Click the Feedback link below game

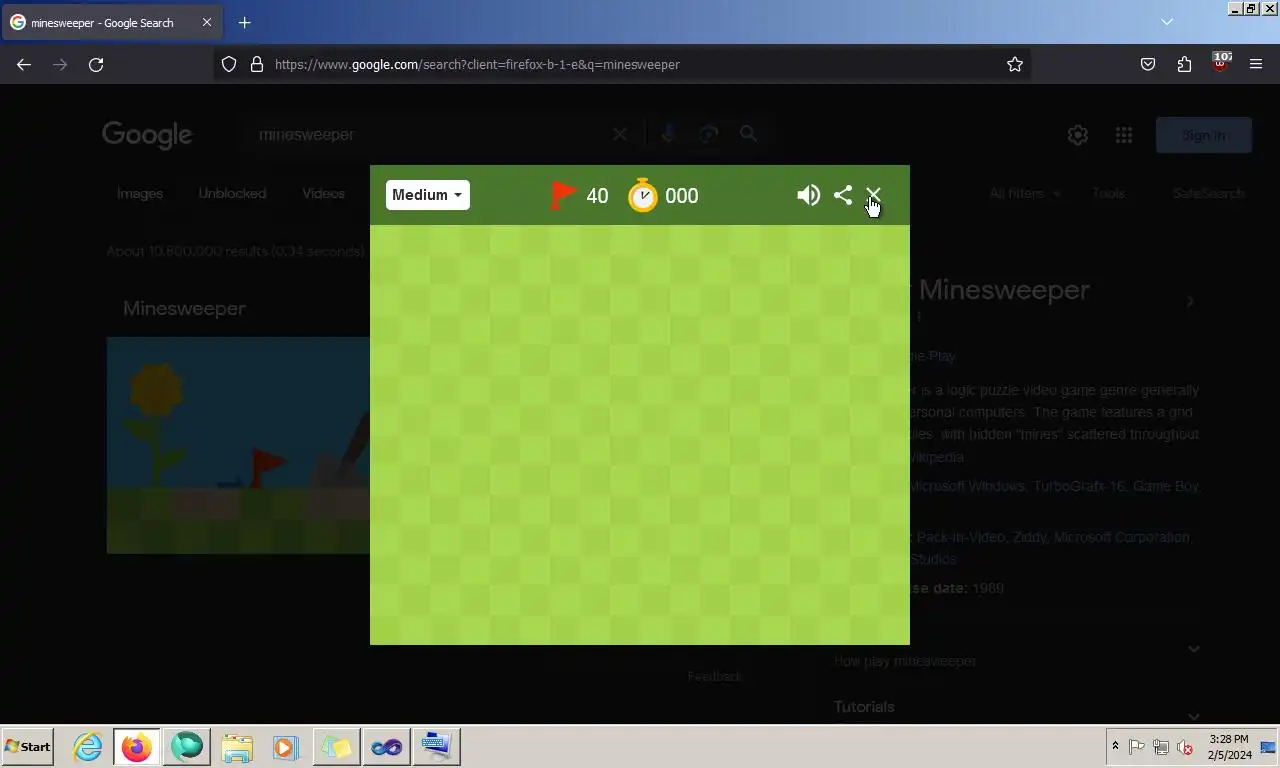coord(715,677)
